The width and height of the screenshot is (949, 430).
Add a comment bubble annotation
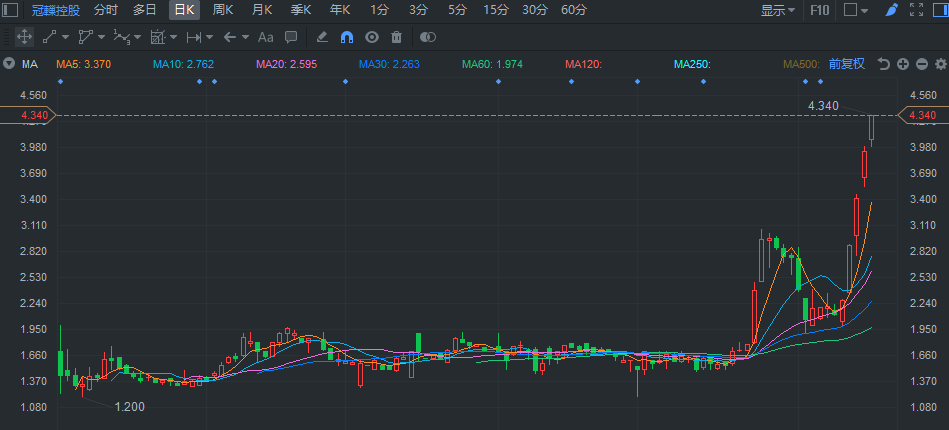pos(291,37)
